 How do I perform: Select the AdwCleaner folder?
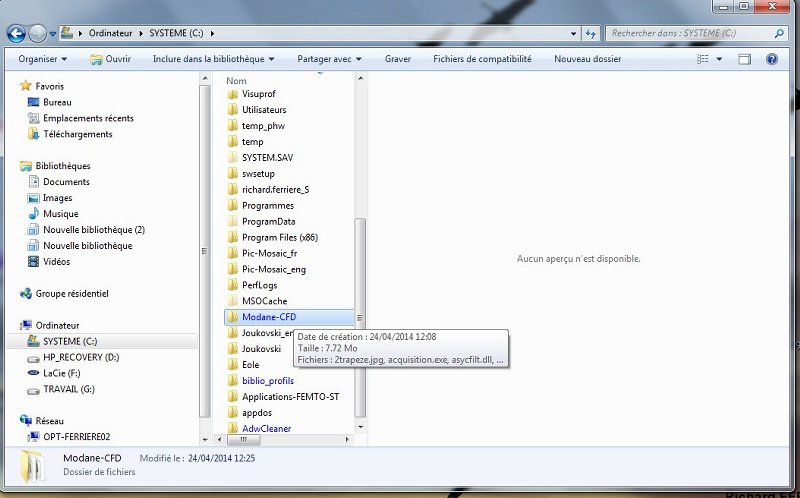tap(266, 428)
